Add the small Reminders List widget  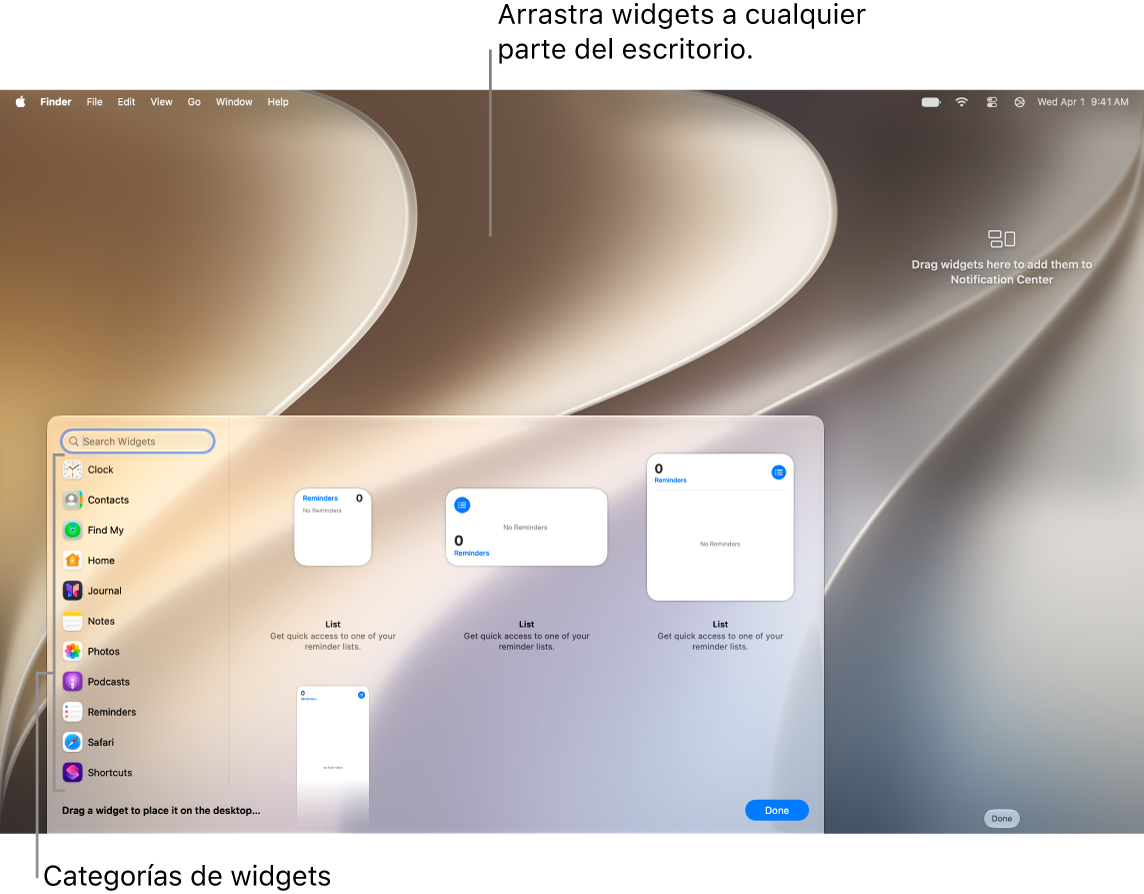click(333, 527)
